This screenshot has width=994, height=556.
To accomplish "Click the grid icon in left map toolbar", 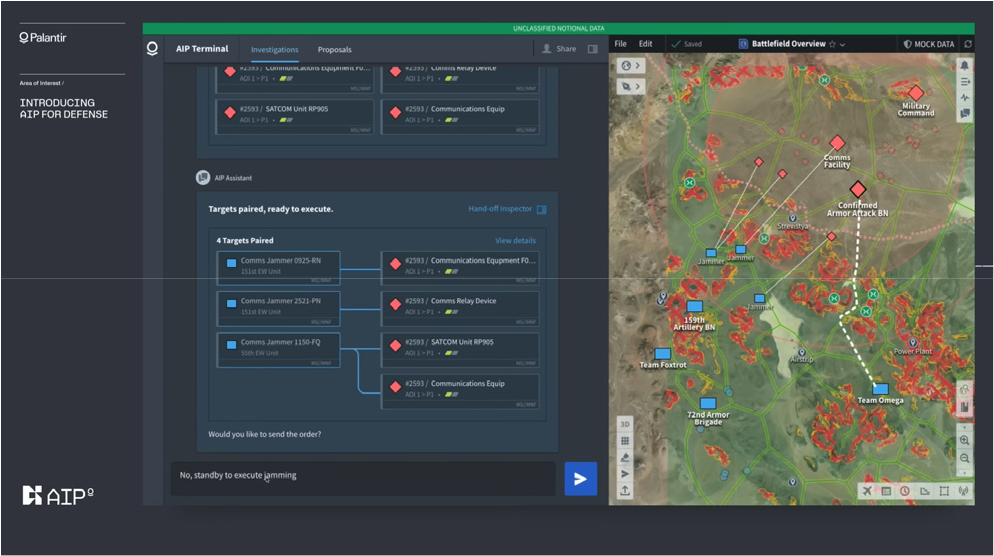I will [x=625, y=440].
